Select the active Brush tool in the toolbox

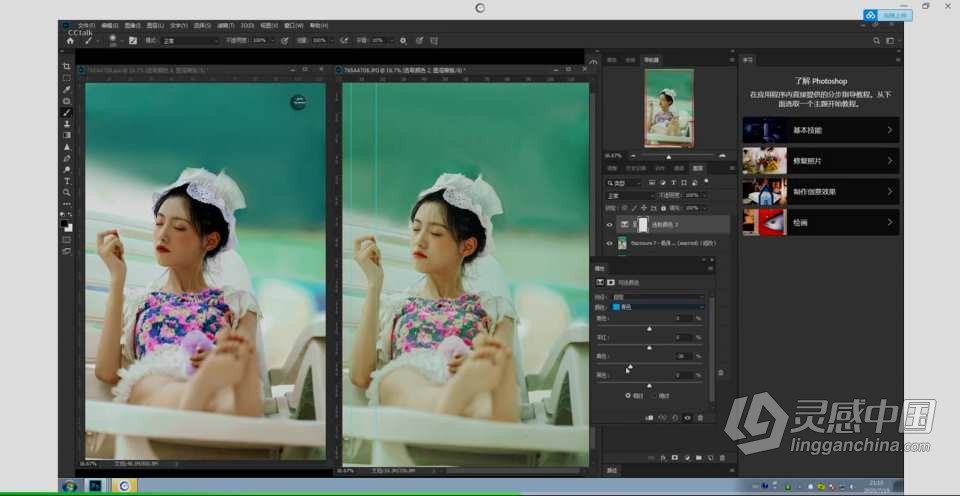[x=67, y=113]
